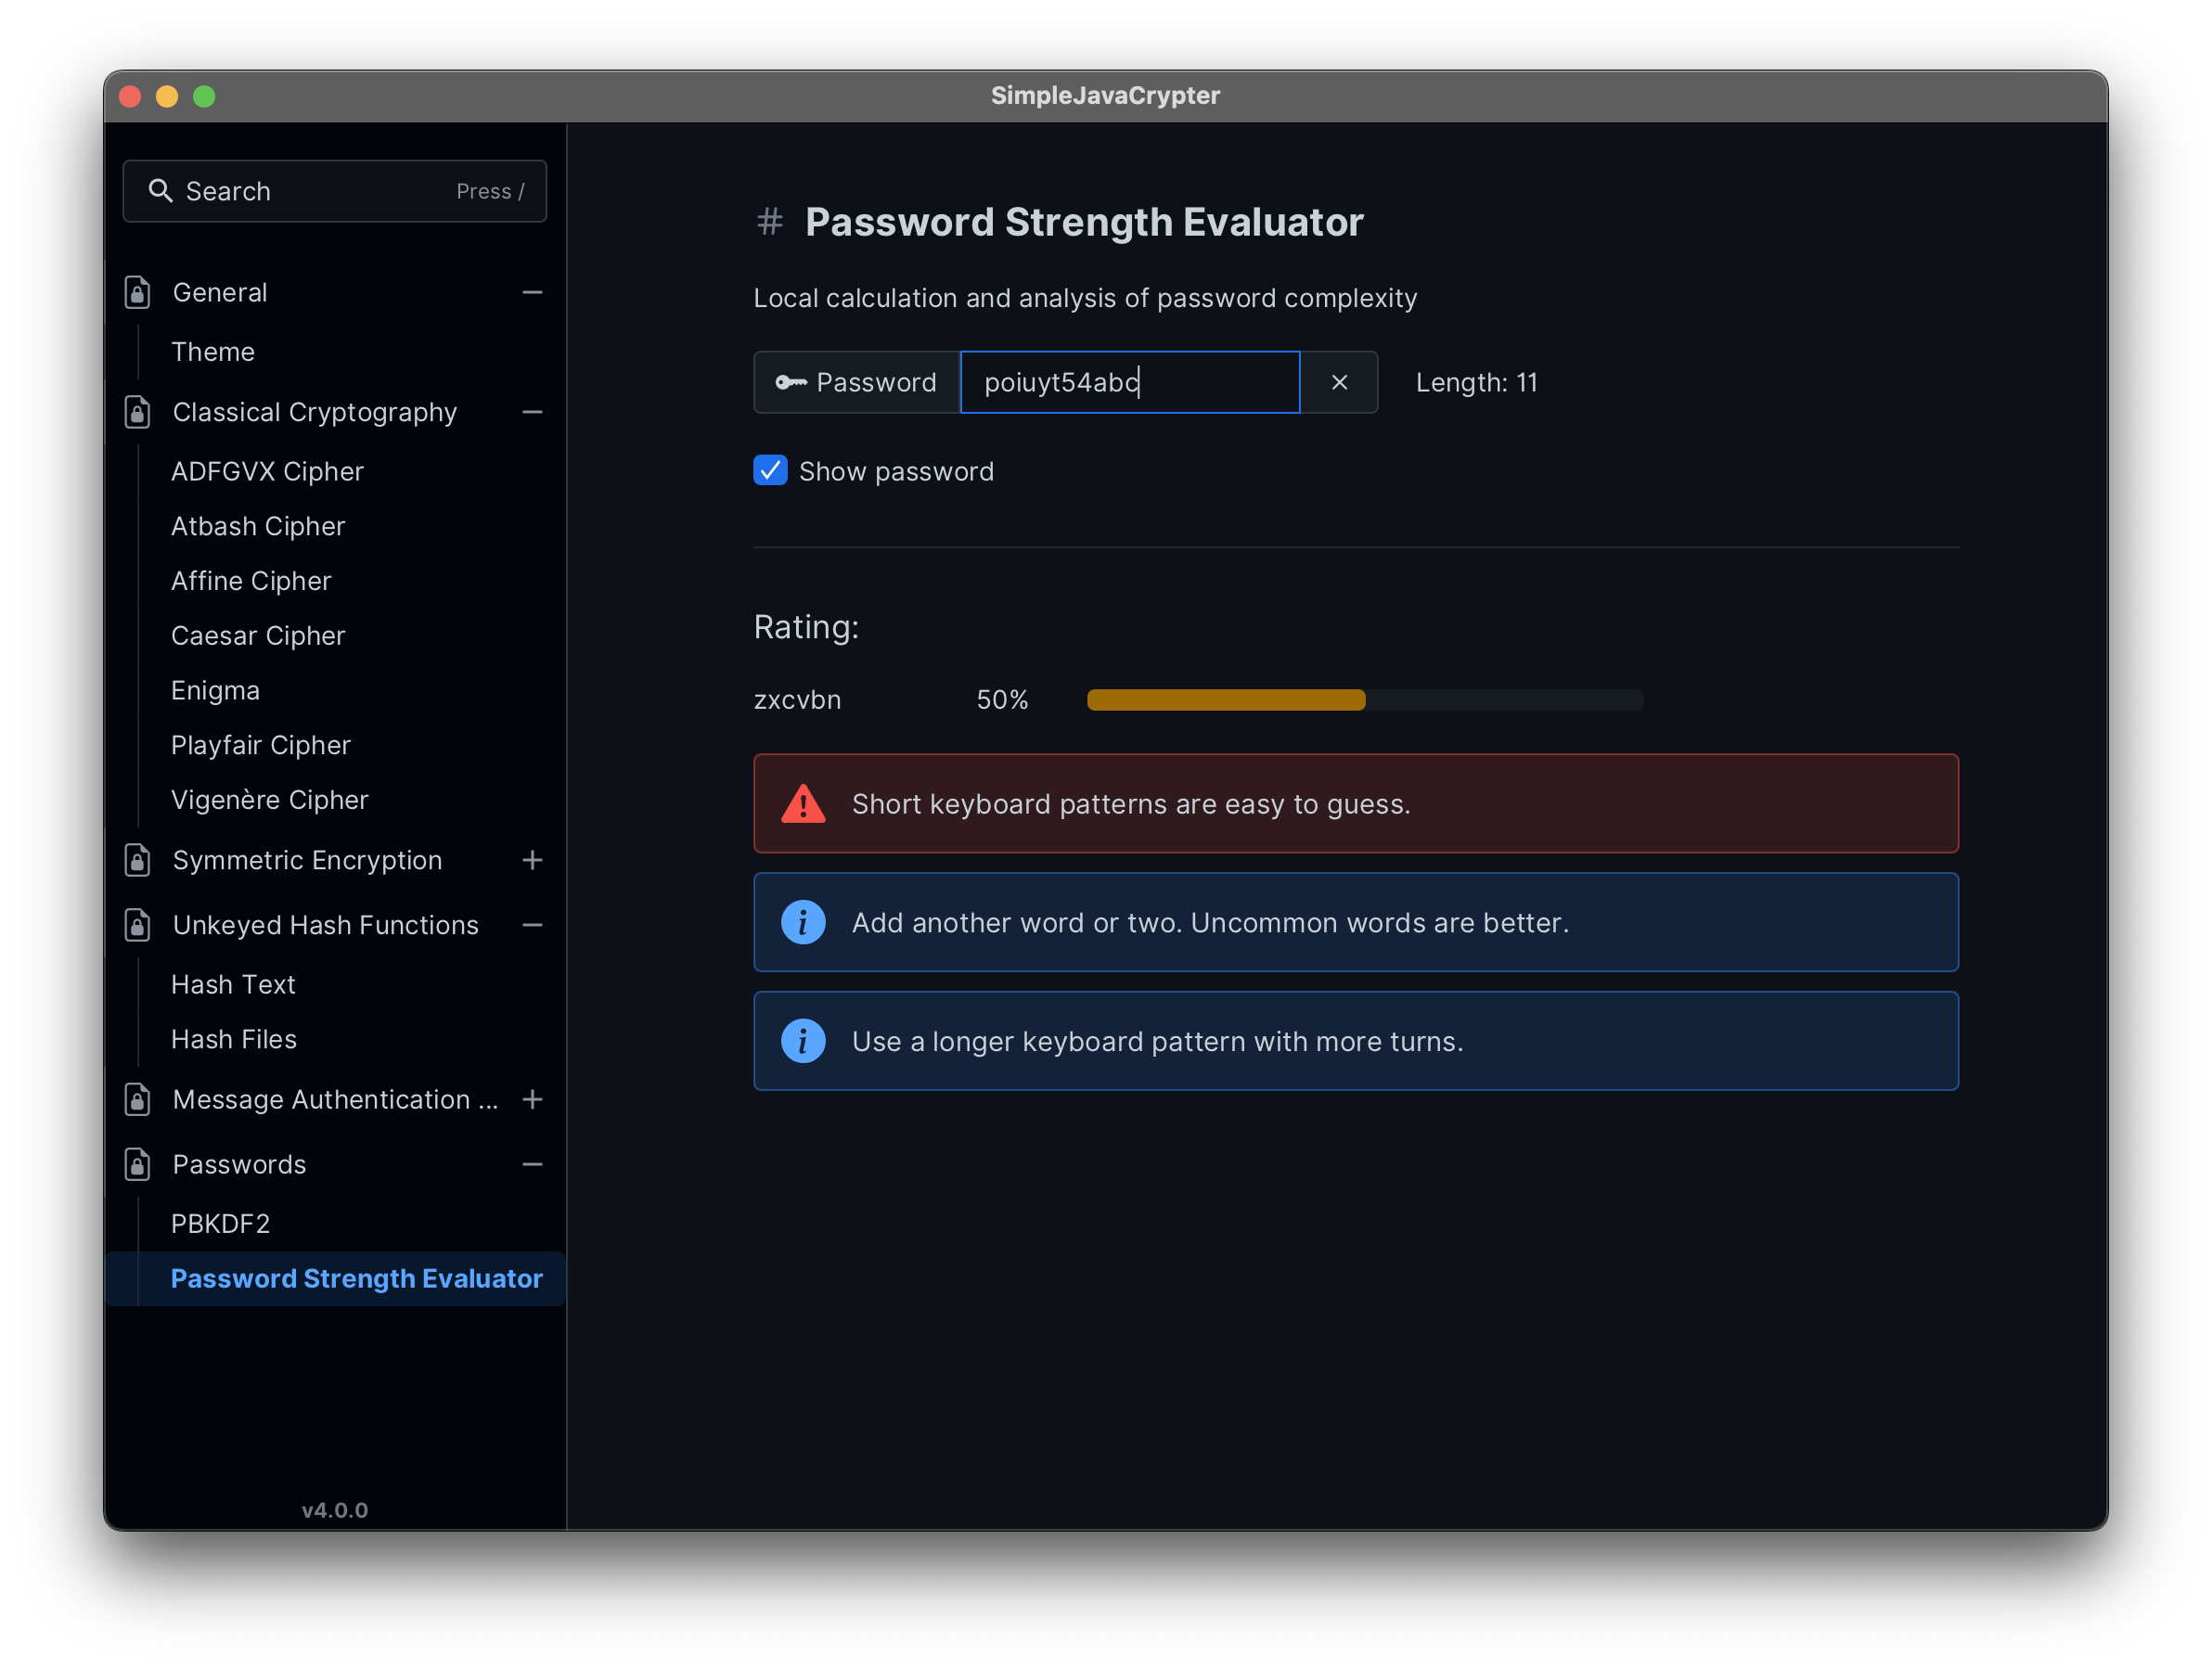The image size is (2212, 1668).
Task: Clear password with the X icon
Action: pyautogui.click(x=1339, y=382)
